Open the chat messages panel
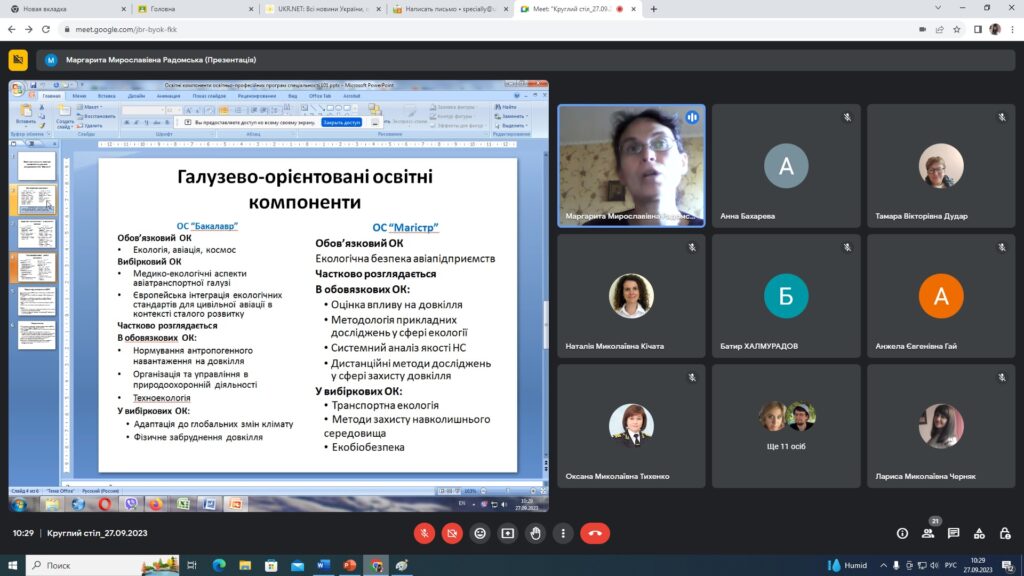1024x576 pixels. click(x=954, y=533)
